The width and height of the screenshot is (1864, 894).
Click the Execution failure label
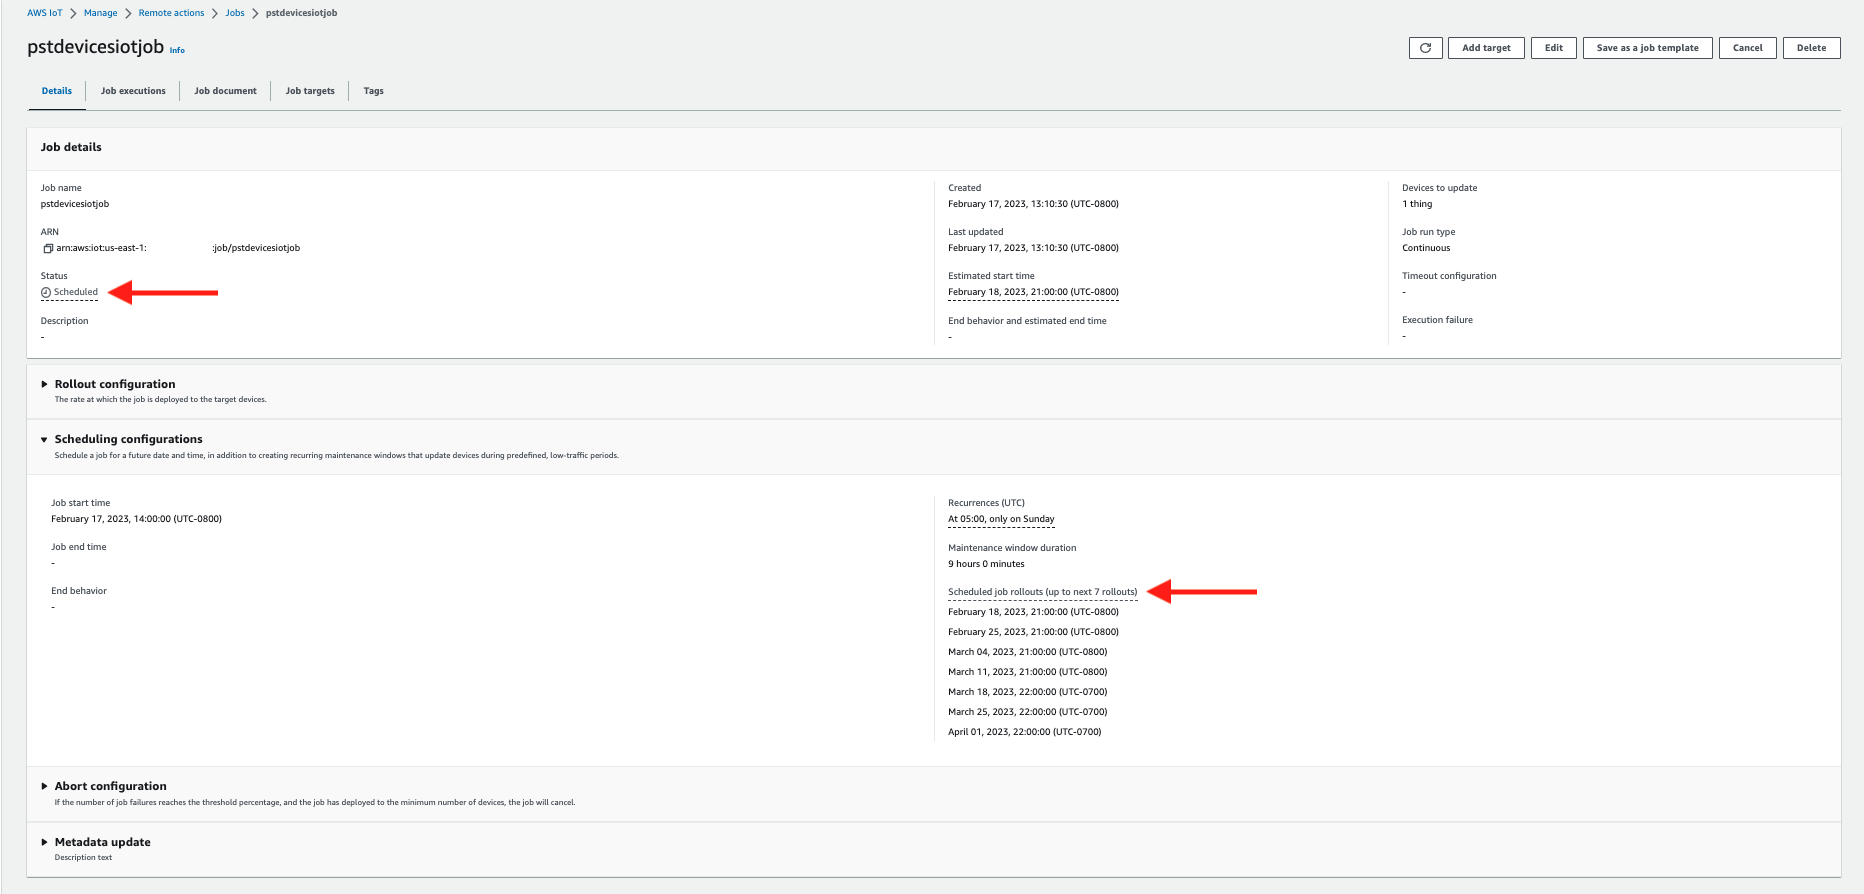click(1437, 320)
